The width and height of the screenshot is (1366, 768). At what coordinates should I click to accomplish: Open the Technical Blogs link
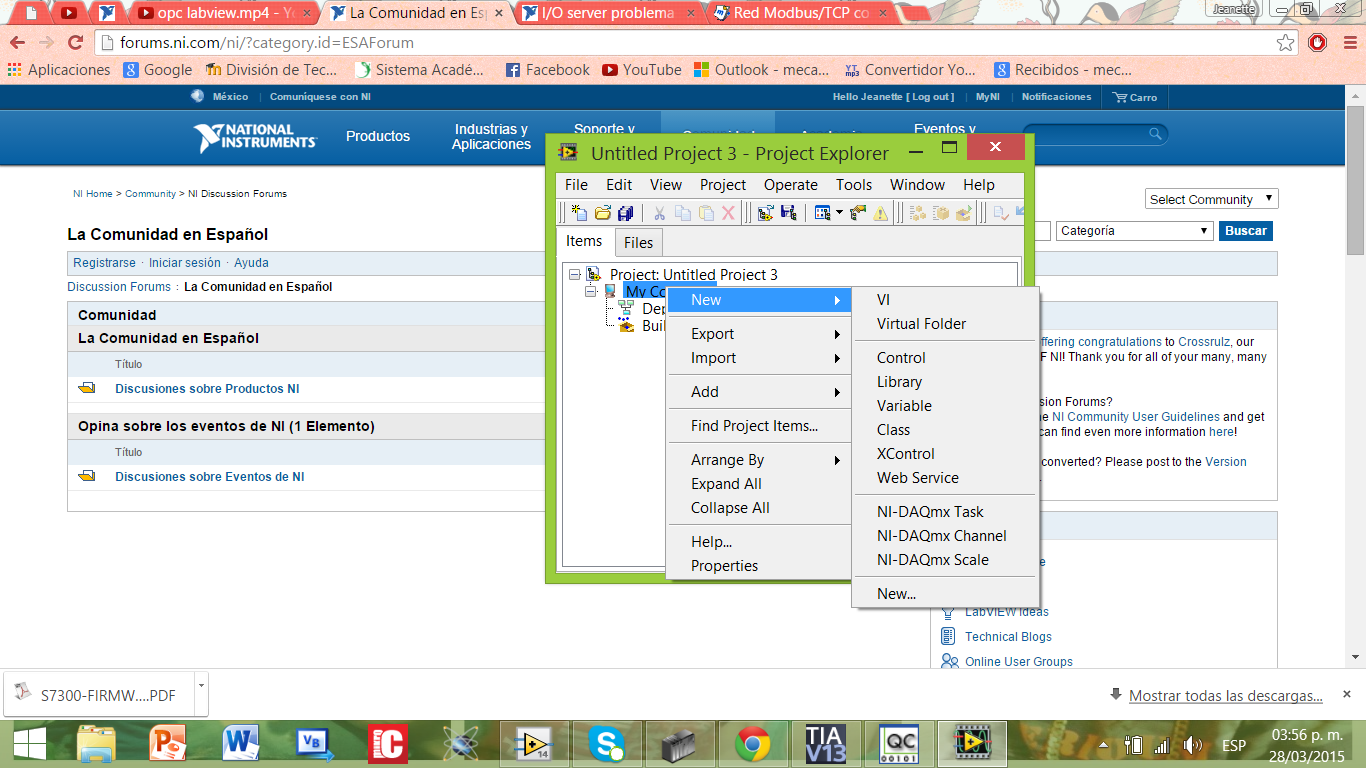click(x=1008, y=637)
